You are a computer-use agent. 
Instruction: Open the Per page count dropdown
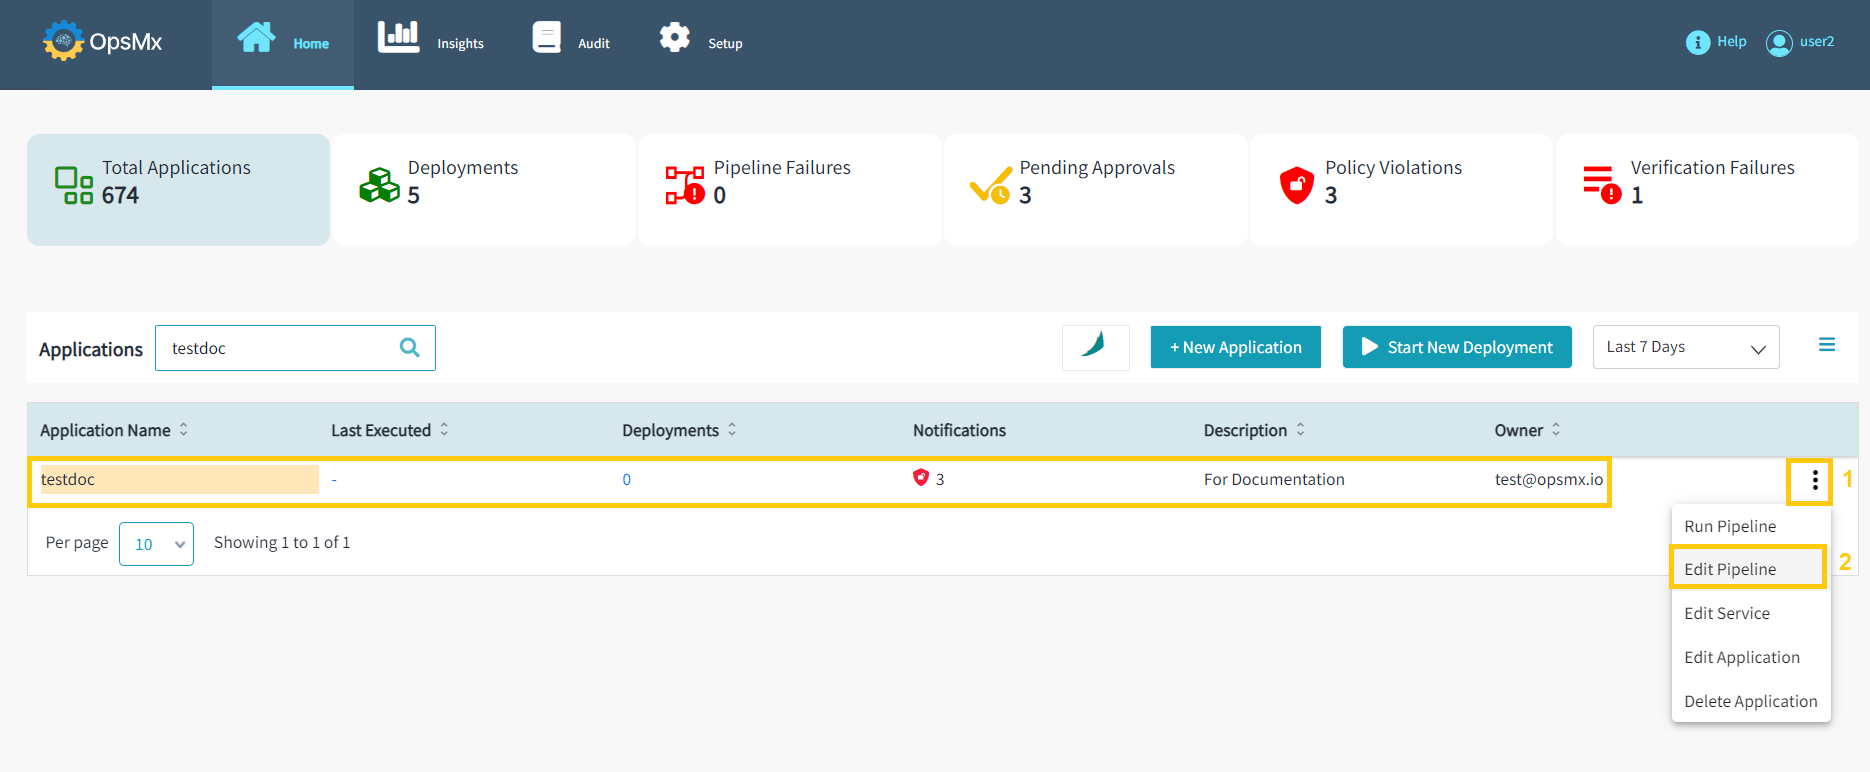pos(156,544)
